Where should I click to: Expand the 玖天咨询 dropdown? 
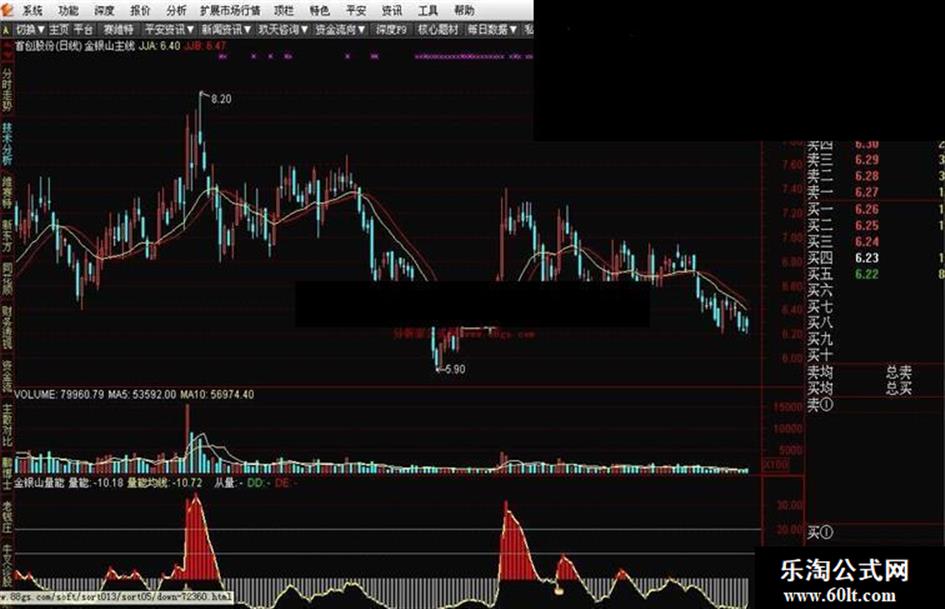click(x=283, y=29)
